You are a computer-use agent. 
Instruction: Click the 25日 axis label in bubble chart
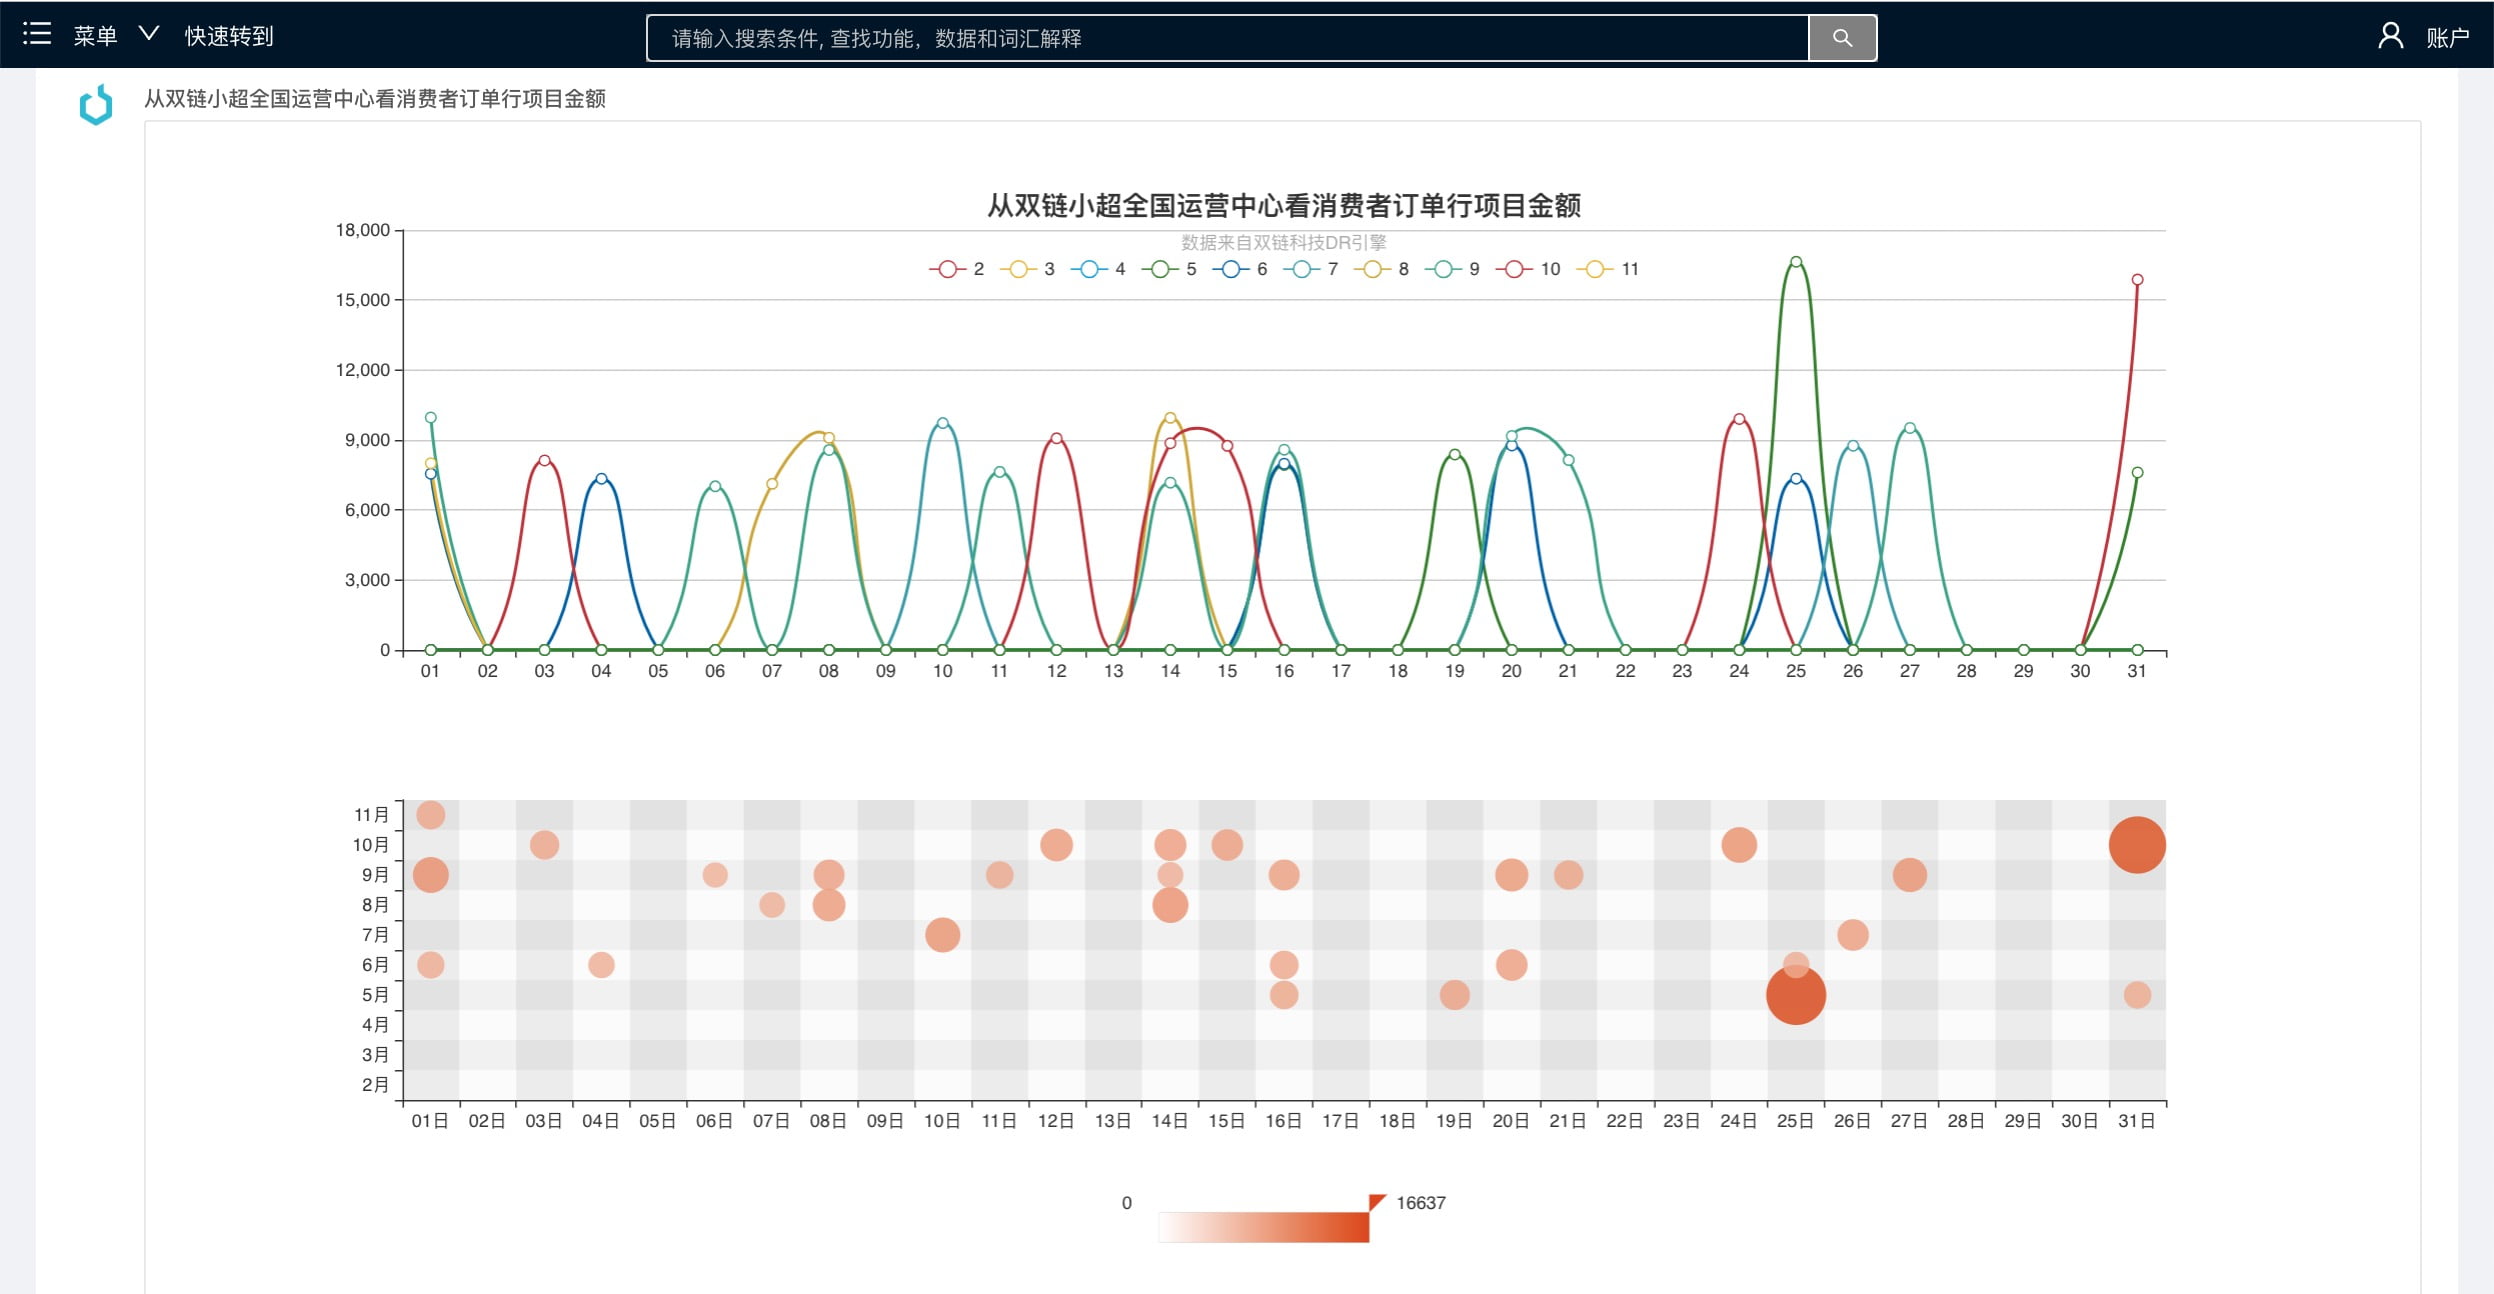click(1795, 1121)
